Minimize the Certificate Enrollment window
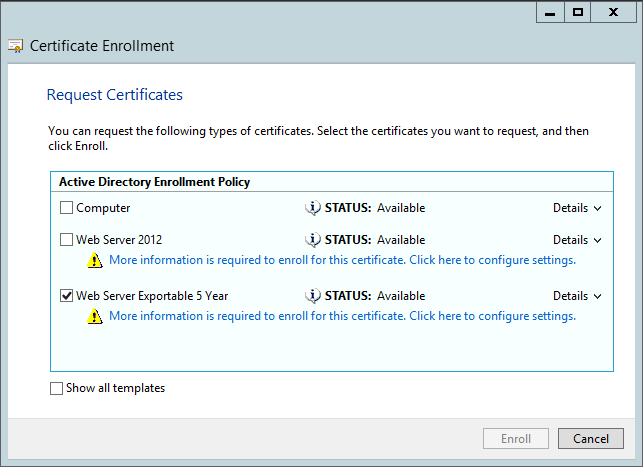The width and height of the screenshot is (643, 467). tap(549, 12)
